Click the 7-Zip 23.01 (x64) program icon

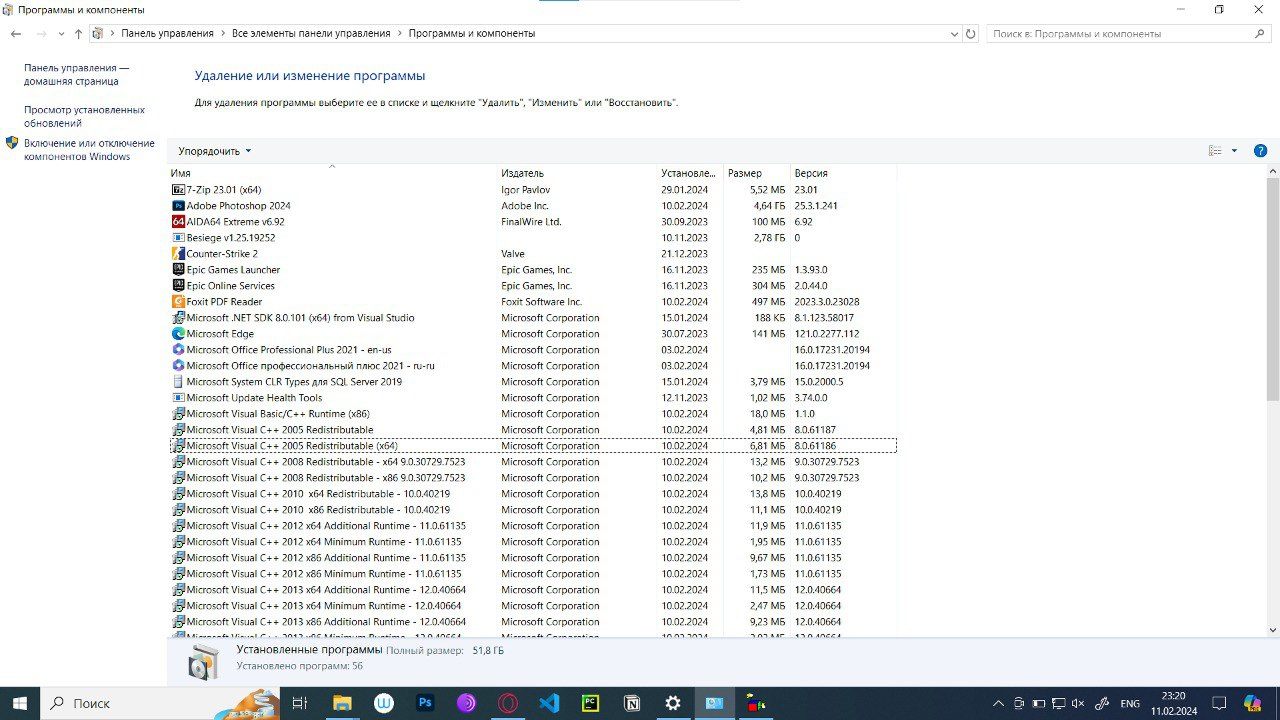click(178, 190)
